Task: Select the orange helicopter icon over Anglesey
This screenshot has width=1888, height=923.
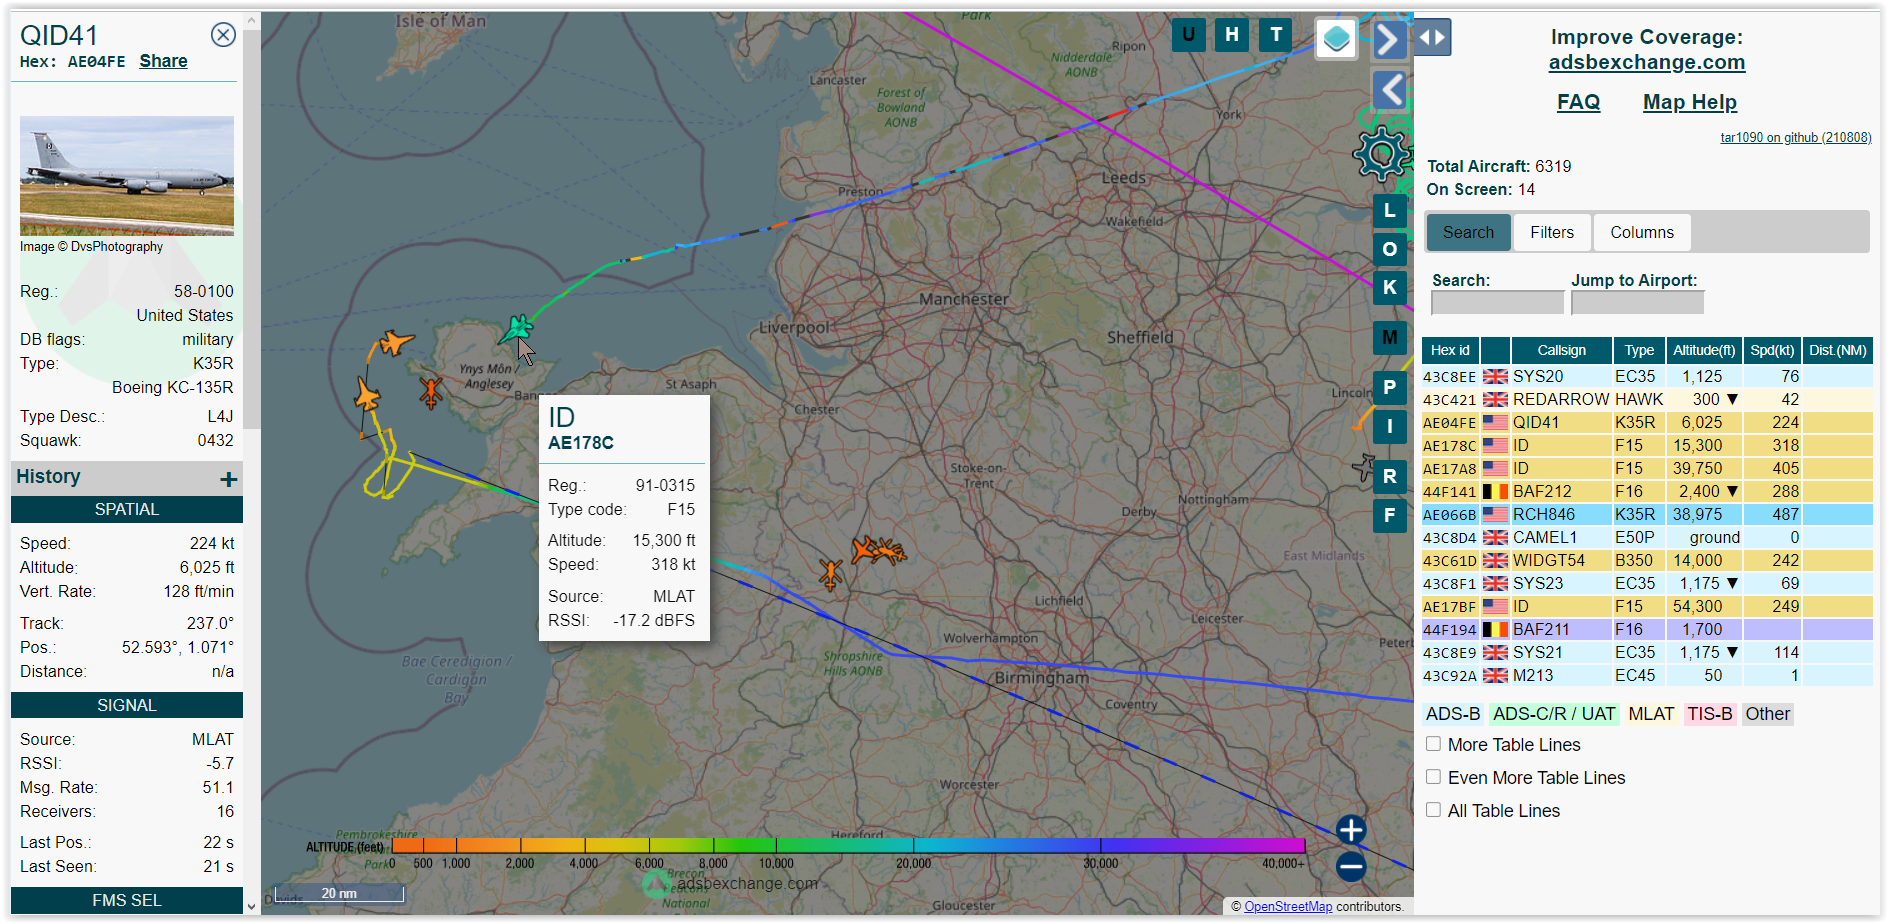Action: (431, 391)
